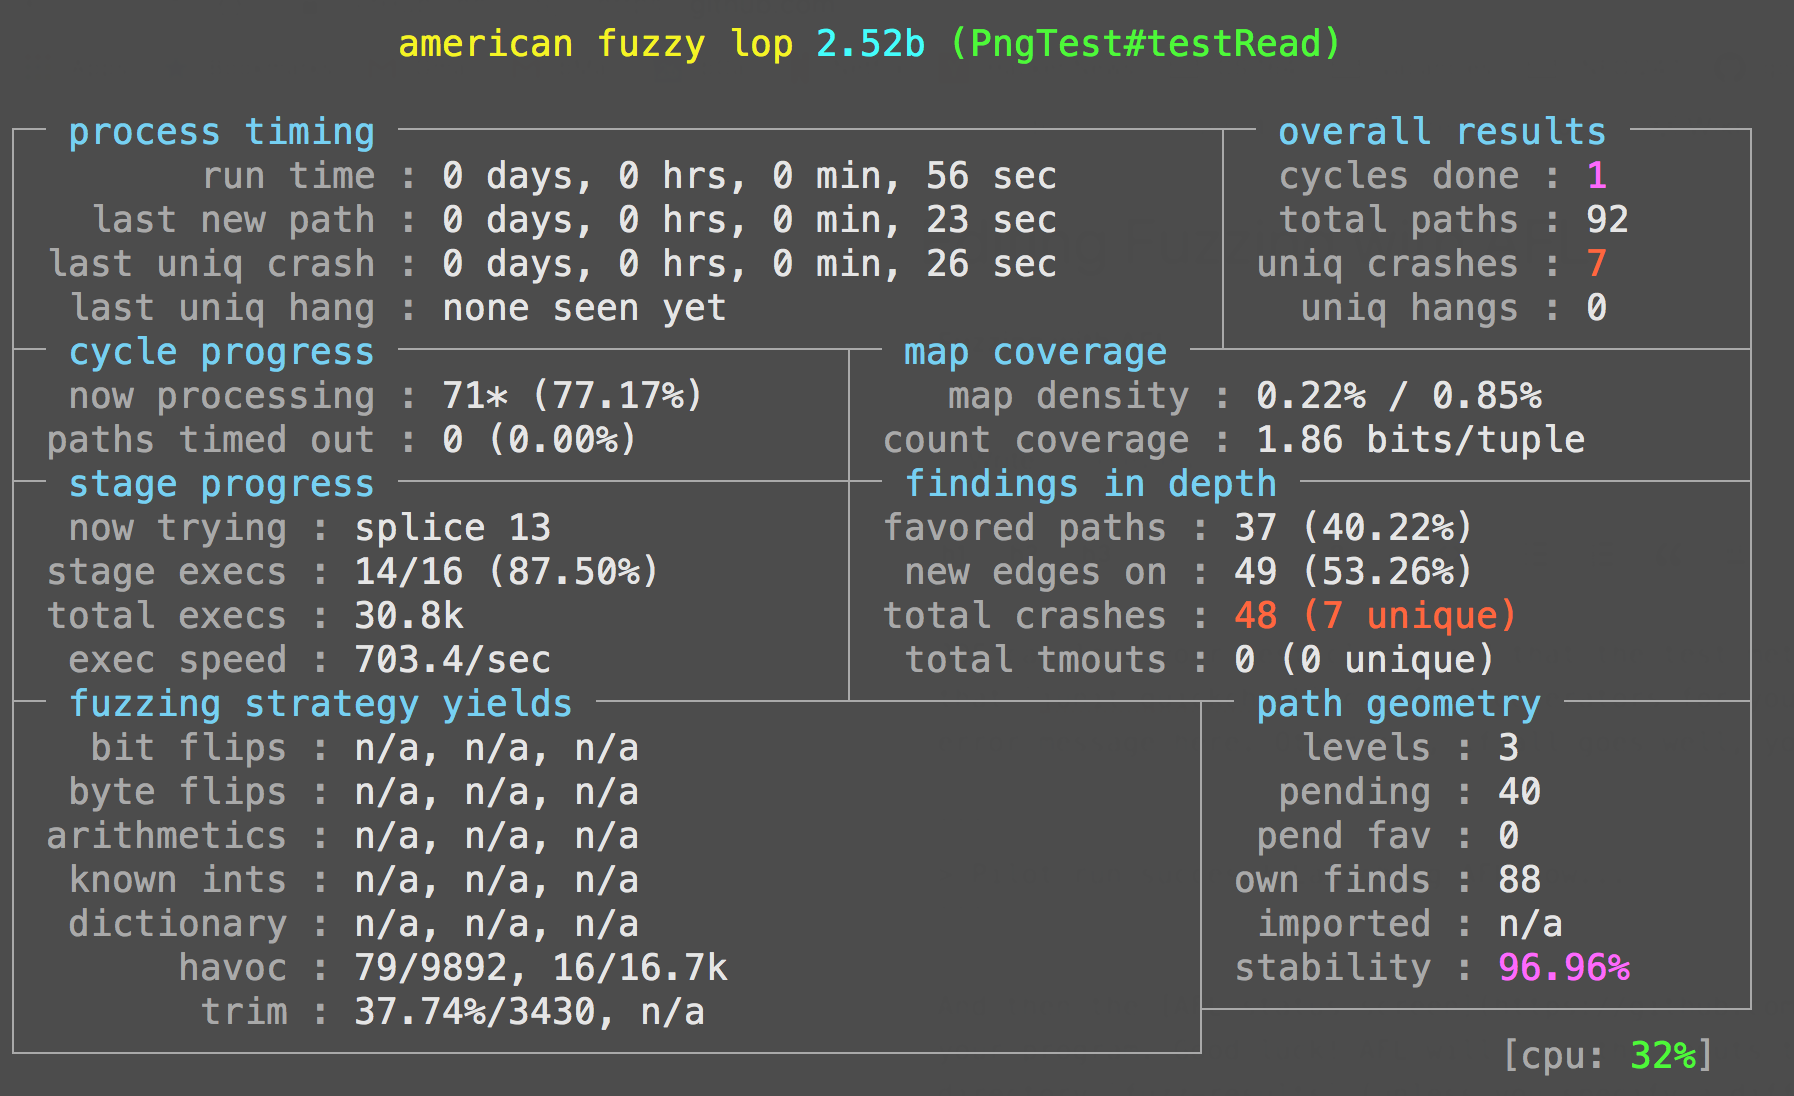Click the map density value 0.22% / 0.85%
Viewport: 1794px width, 1096px height.
click(x=1399, y=396)
